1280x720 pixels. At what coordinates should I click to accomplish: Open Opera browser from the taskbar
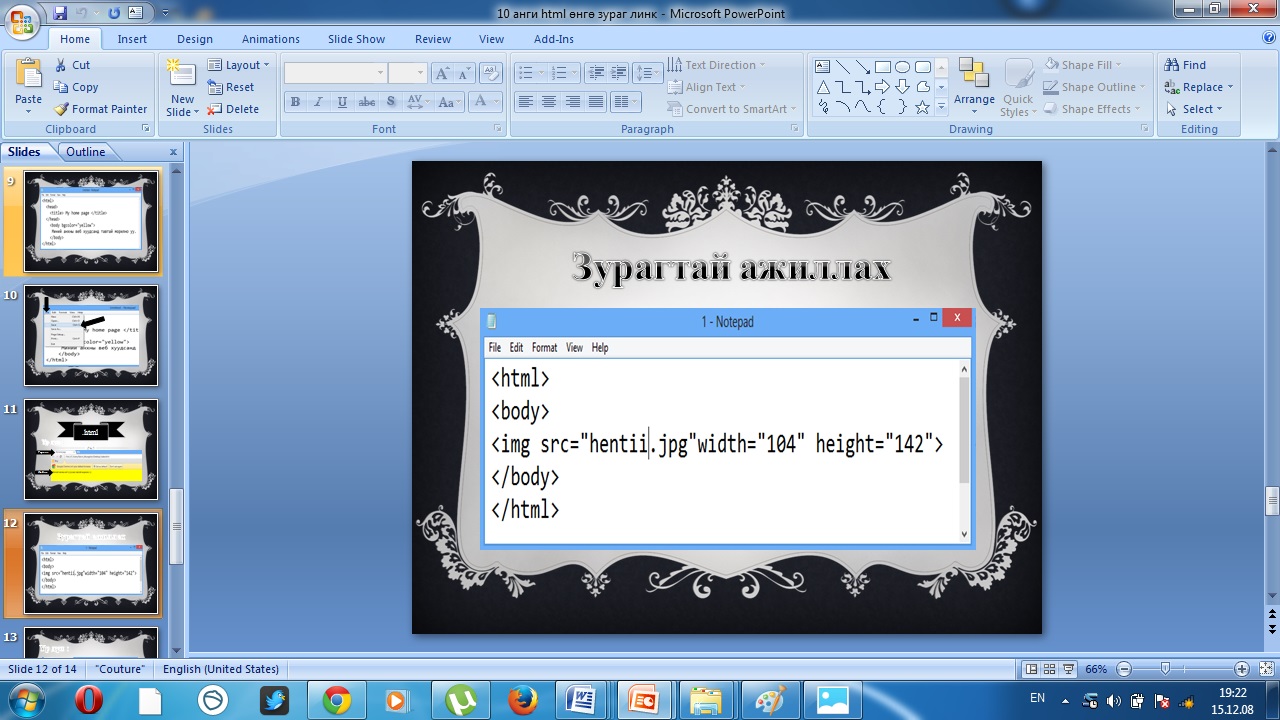(87, 700)
